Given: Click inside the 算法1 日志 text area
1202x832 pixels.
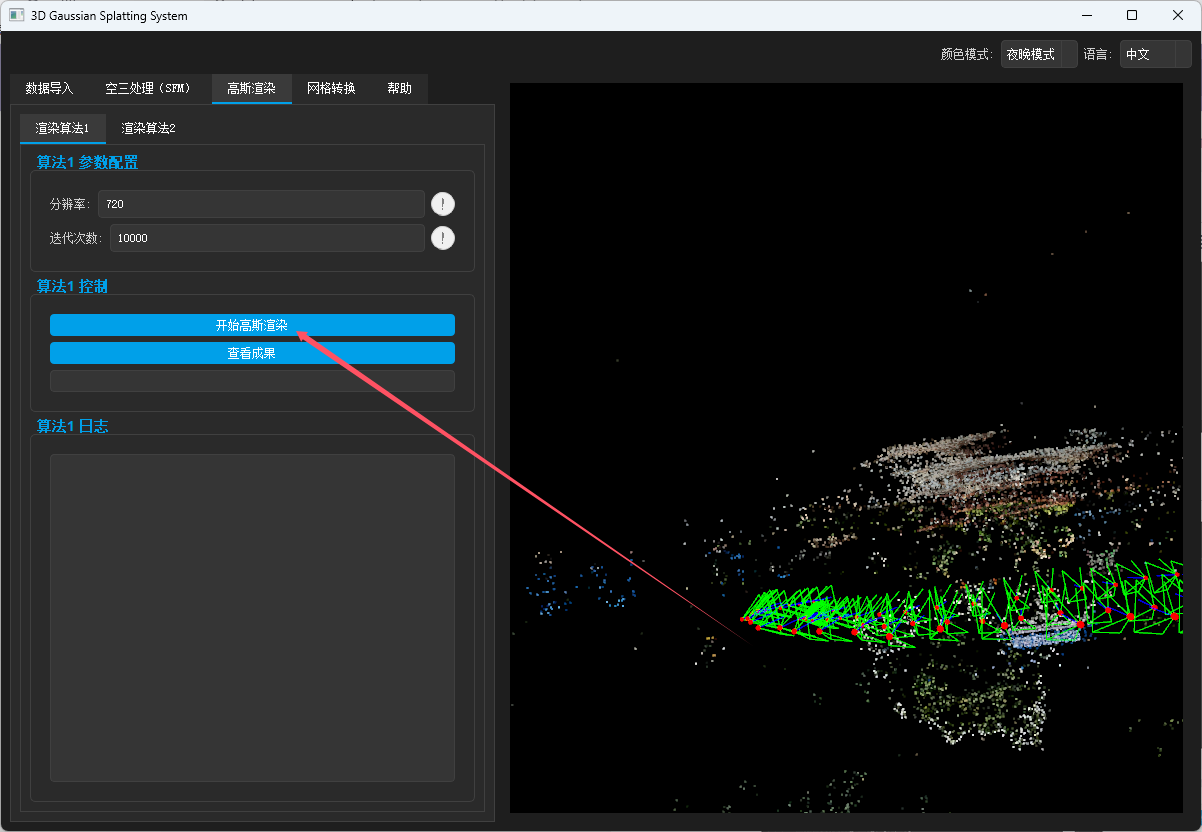Looking at the screenshot, I should [252, 618].
